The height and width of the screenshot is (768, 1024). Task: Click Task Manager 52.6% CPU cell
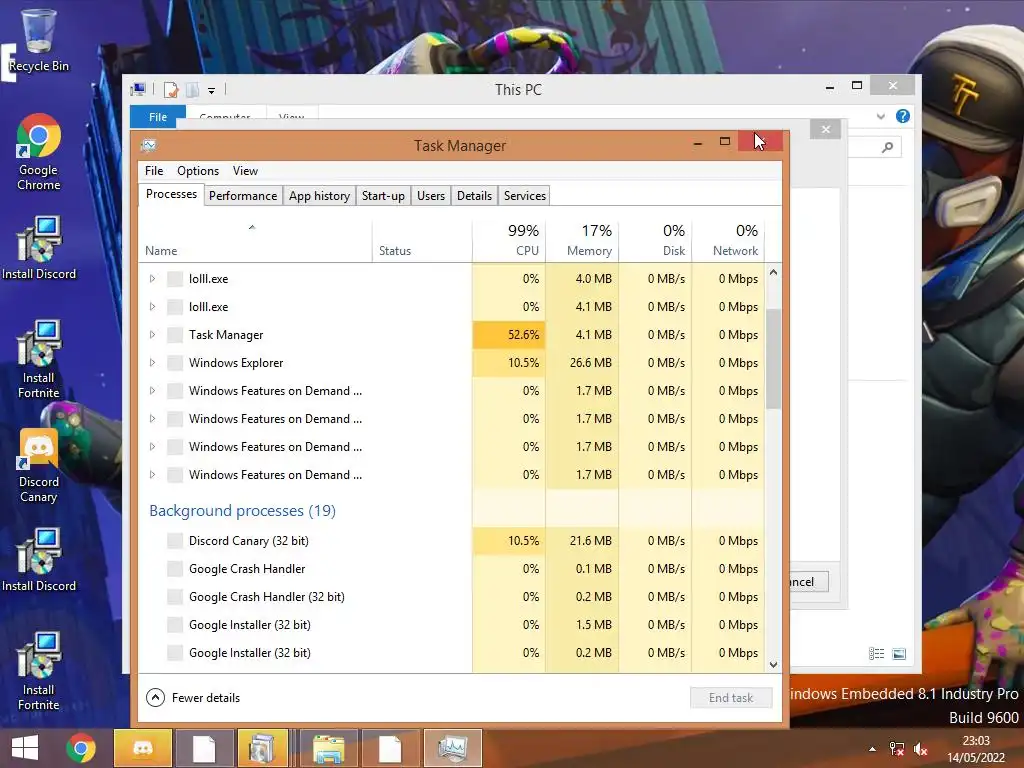tap(509, 335)
